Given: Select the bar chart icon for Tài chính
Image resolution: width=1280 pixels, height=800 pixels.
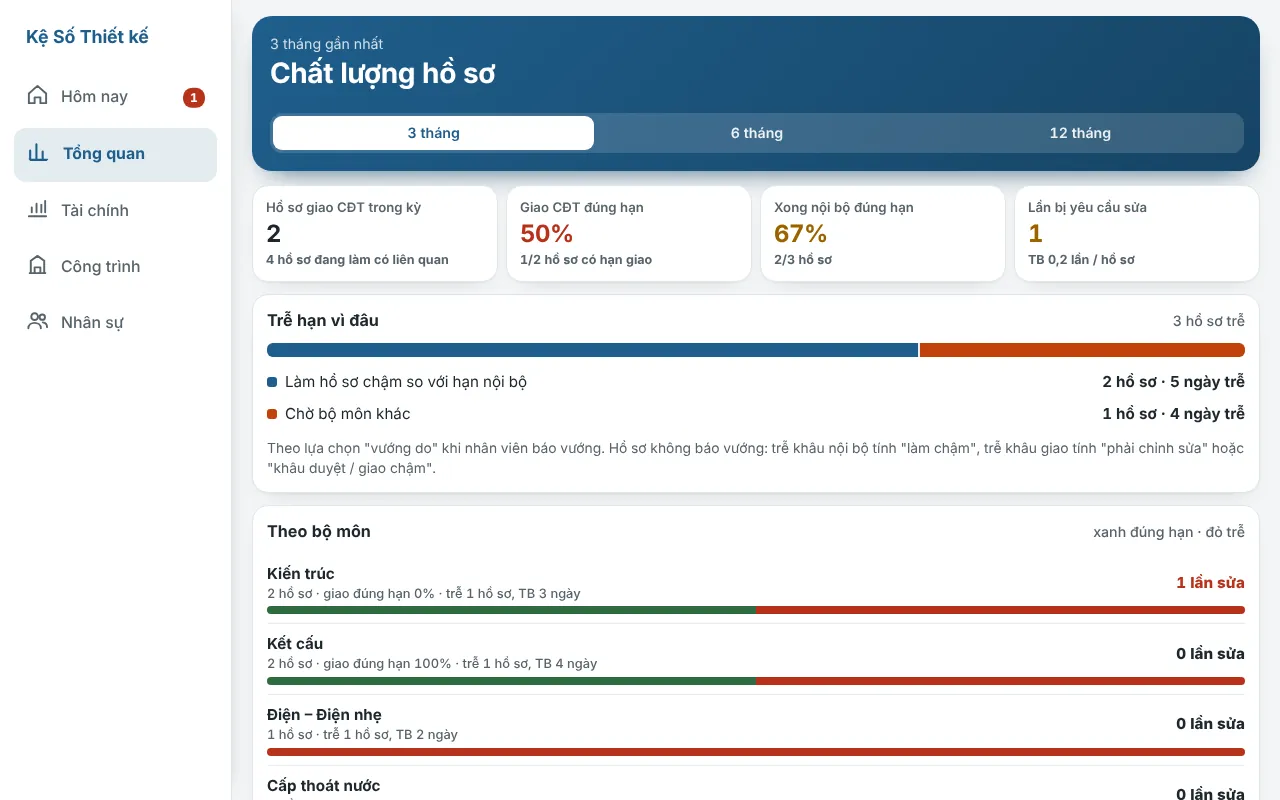Looking at the screenshot, I should pyautogui.click(x=38, y=210).
